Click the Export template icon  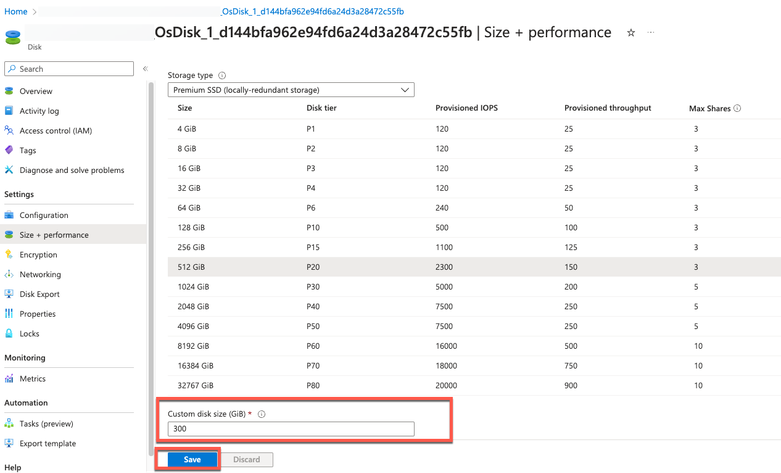point(9,443)
